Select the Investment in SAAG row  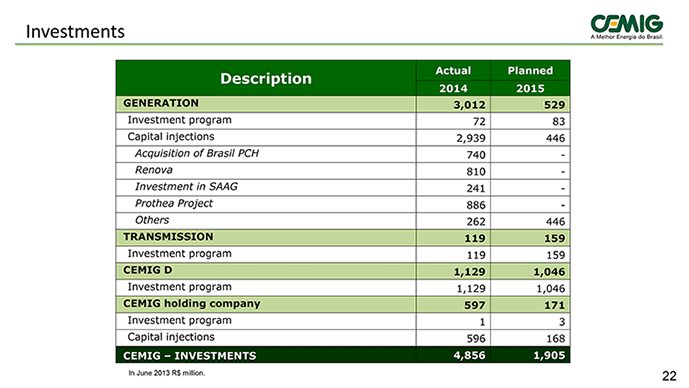point(343,188)
